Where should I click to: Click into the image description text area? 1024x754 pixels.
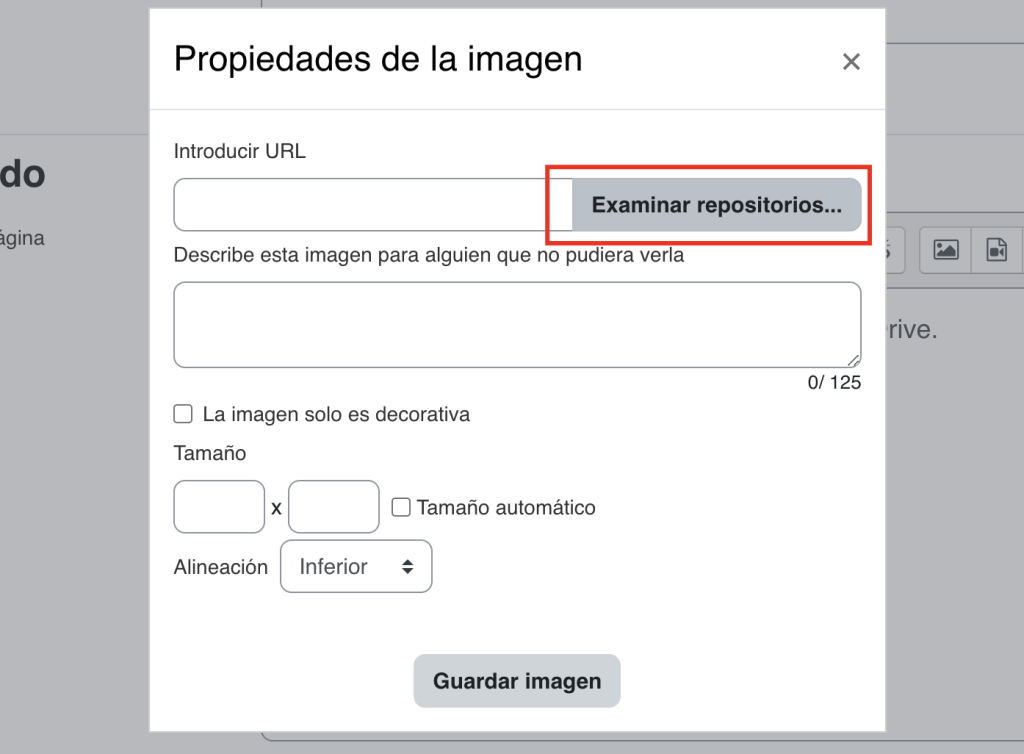coord(517,325)
